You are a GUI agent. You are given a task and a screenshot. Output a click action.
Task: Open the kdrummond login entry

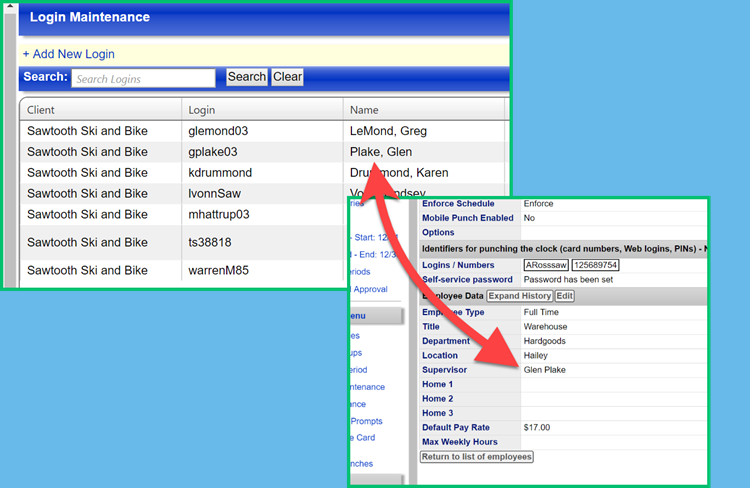click(x=220, y=173)
